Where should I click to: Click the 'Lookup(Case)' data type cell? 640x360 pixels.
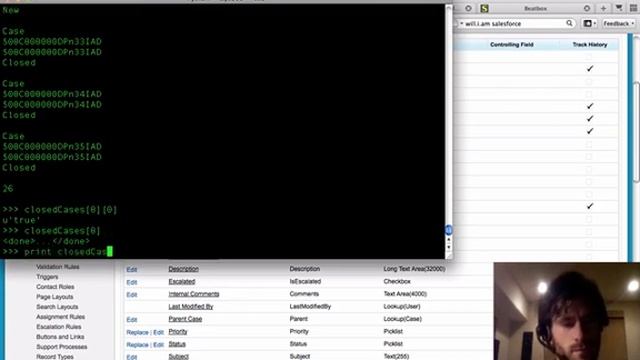pos(402,319)
